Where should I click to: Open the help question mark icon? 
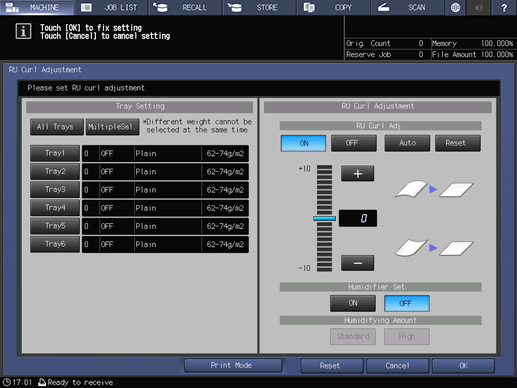[504, 7]
